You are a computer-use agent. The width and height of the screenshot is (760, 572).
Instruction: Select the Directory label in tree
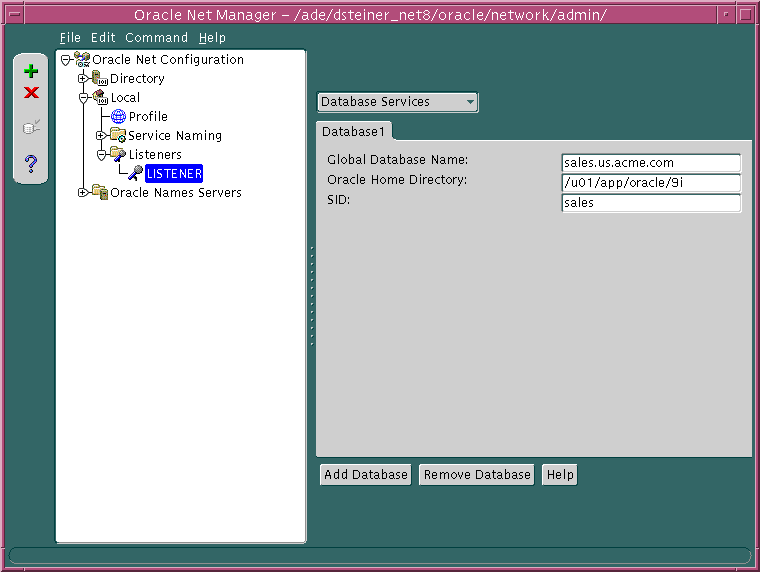click(x=137, y=79)
